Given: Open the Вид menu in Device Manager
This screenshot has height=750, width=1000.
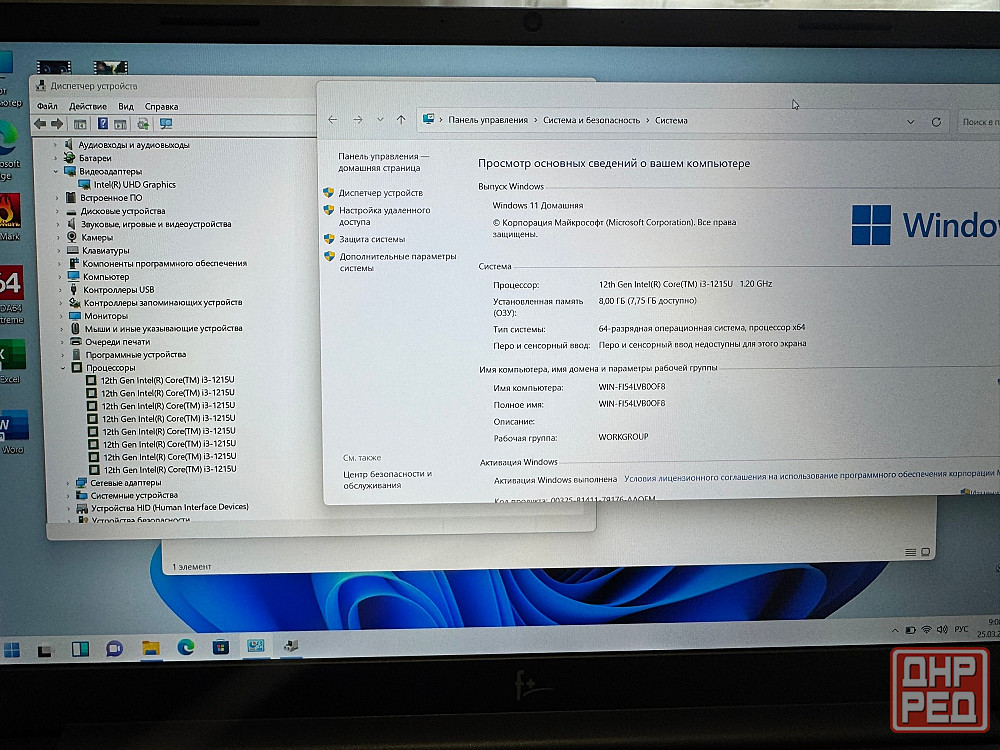Looking at the screenshot, I should pyautogui.click(x=126, y=106).
